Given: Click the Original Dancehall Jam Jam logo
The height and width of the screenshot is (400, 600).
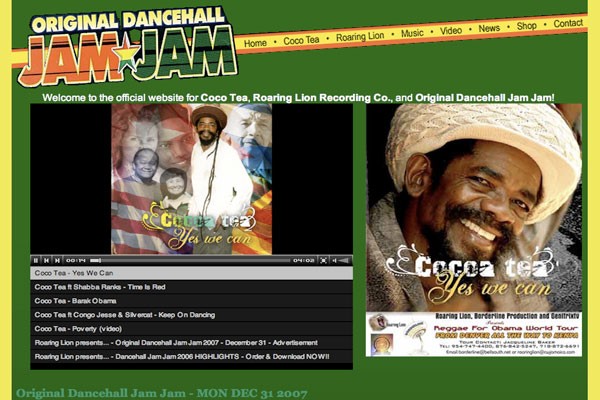Looking at the screenshot, I should [x=128, y=46].
